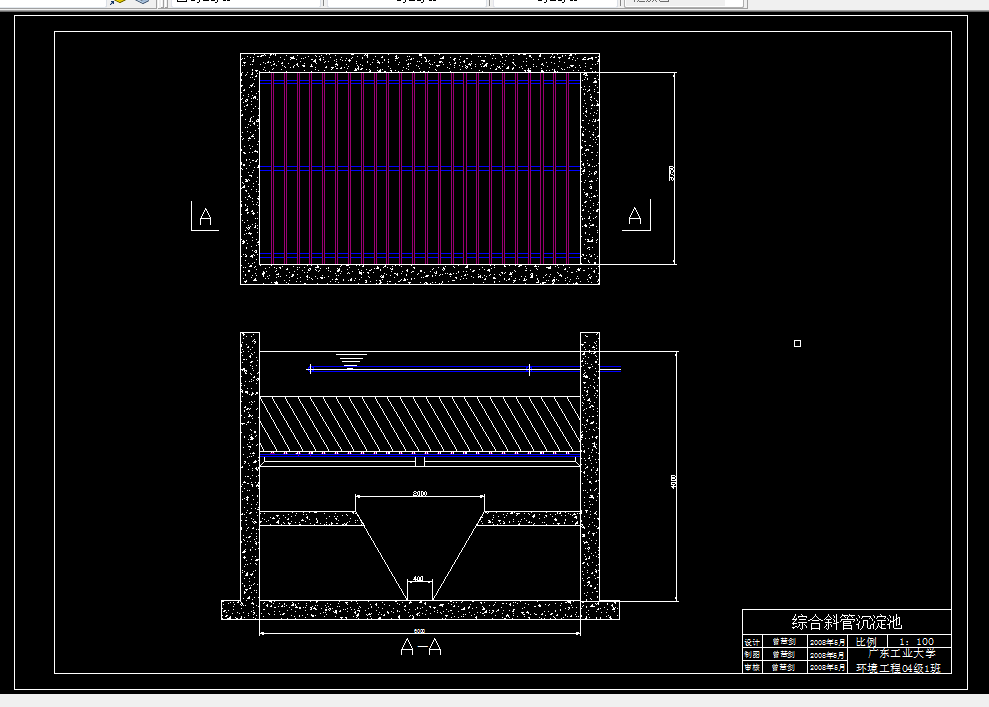Viewport: 989px width, 707px height.
Task: Select the 设计 label cell
Action: pos(752,642)
